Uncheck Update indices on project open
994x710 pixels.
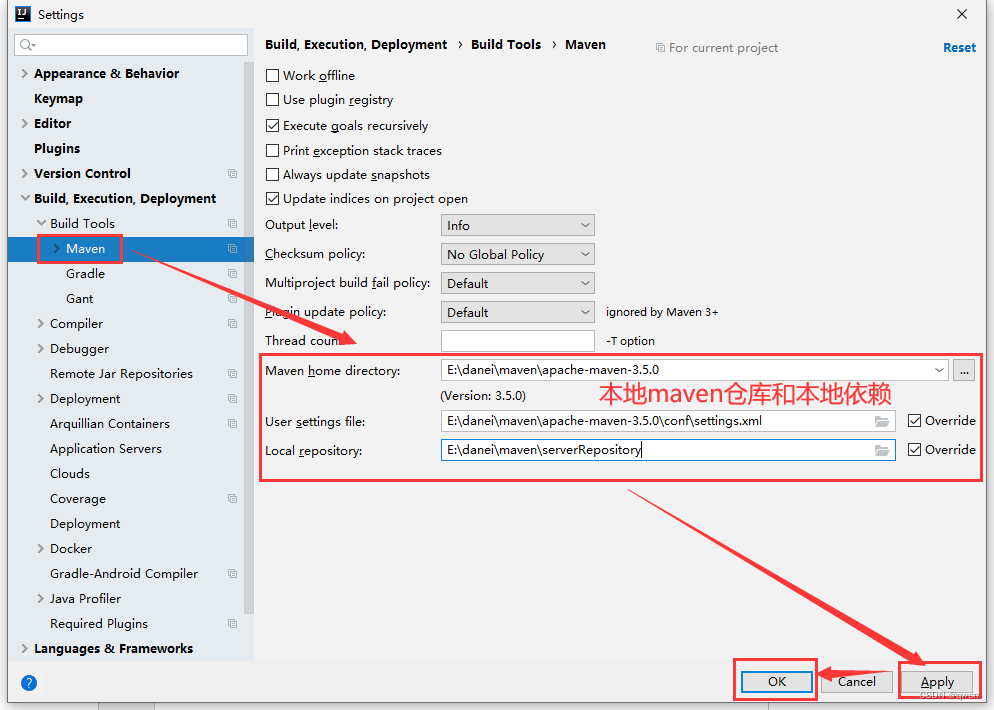(x=273, y=198)
